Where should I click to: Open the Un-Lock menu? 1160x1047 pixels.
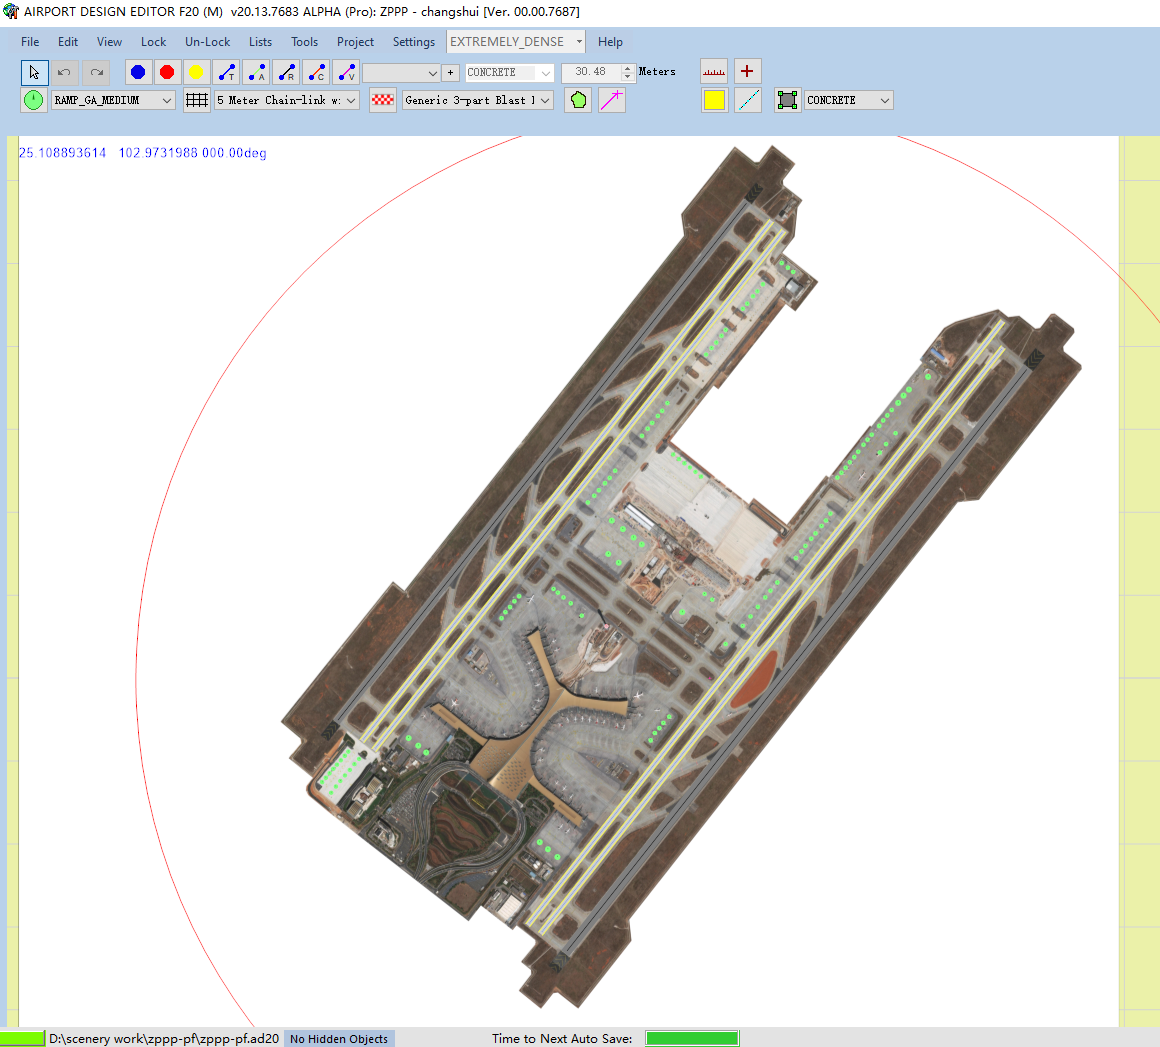[x=208, y=42]
